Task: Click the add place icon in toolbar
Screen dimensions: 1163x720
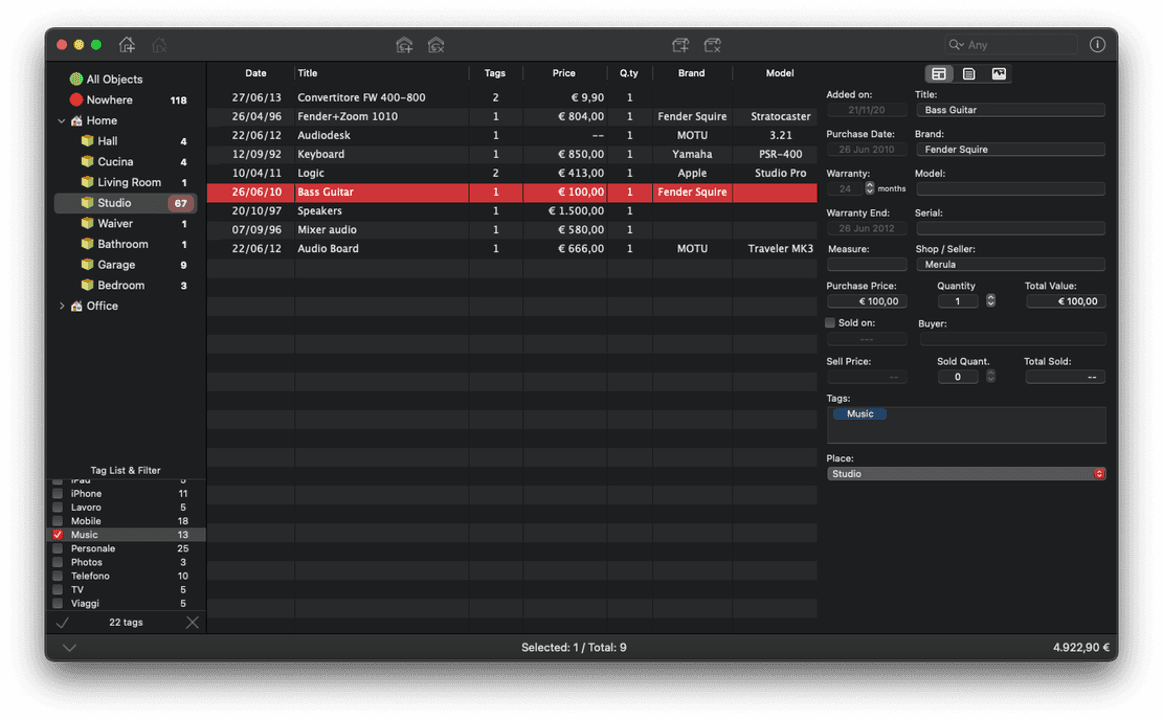Action: [x=404, y=45]
